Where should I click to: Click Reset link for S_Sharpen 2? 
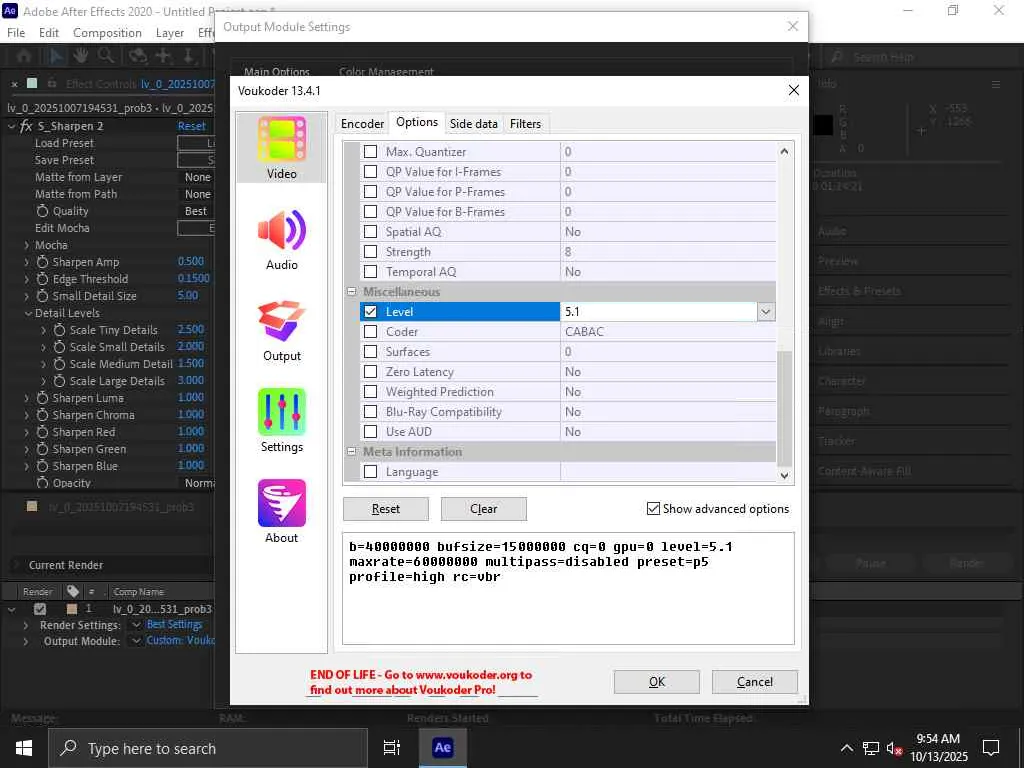(x=191, y=126)
